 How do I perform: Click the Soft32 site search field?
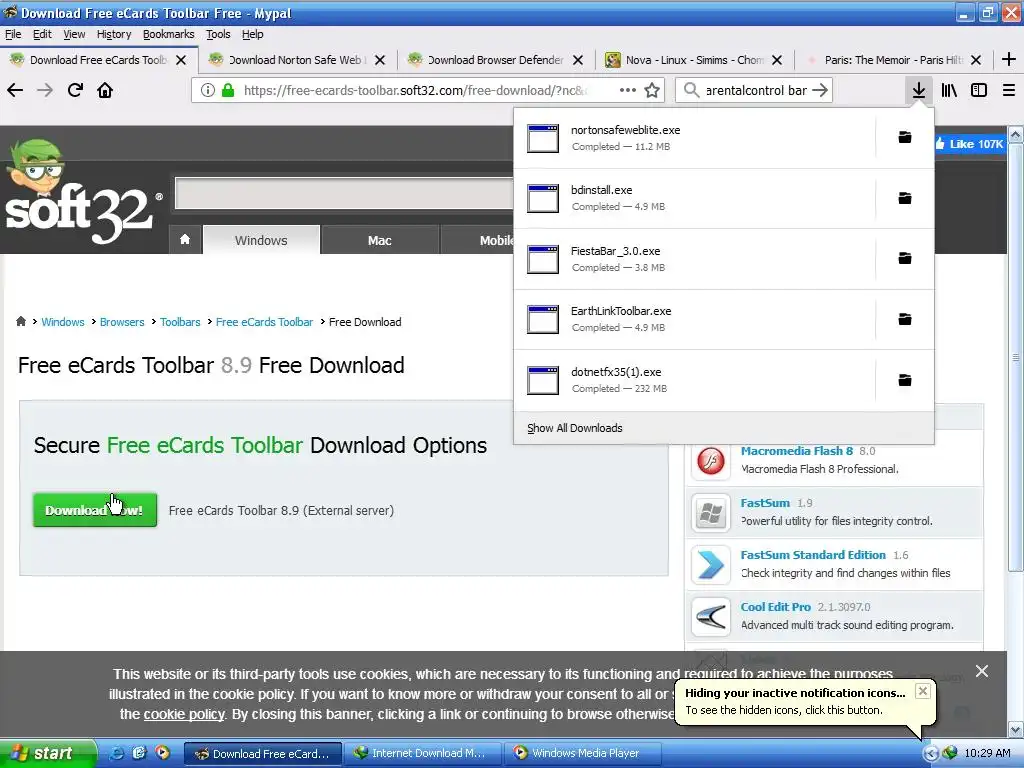pos(344,194)
